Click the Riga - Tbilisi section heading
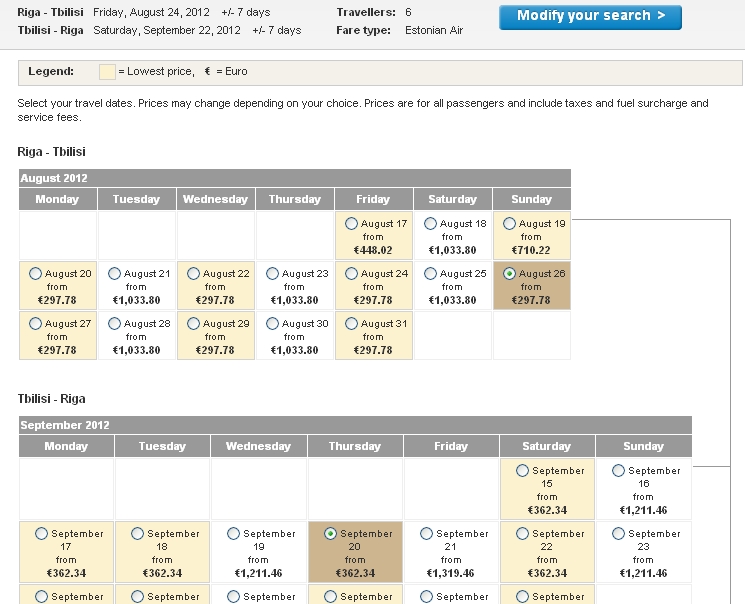The height and width of the screenshot is (604, 745). [51, 152]
